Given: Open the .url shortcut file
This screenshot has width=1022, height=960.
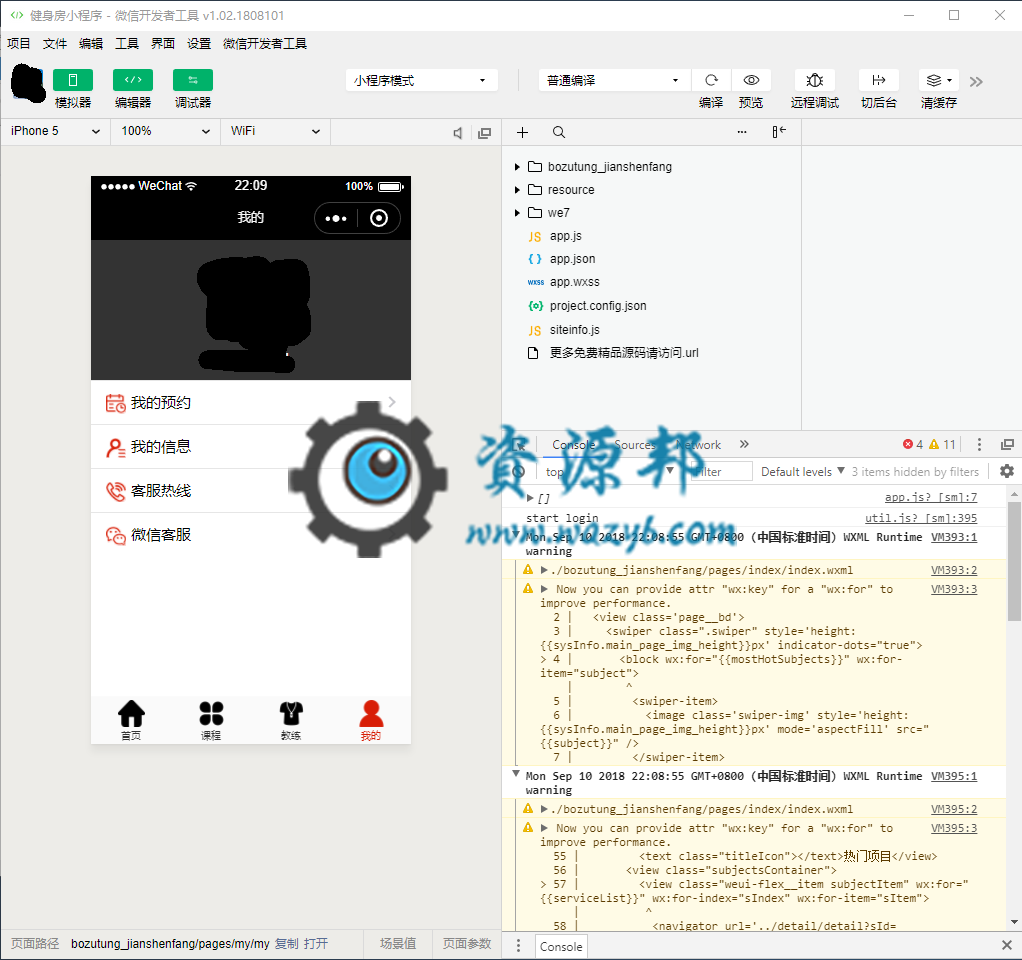Looking at the screenshot, I should tap(624, 353).
